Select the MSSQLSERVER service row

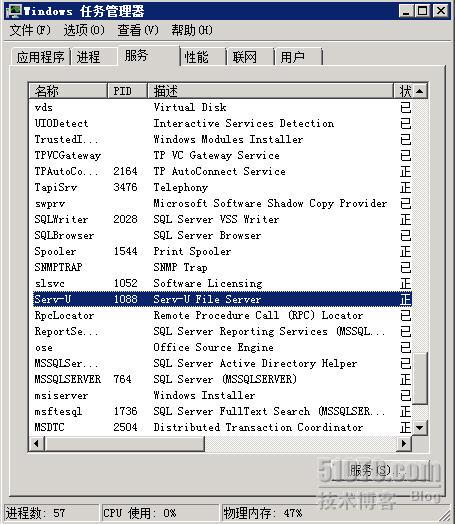220,379
